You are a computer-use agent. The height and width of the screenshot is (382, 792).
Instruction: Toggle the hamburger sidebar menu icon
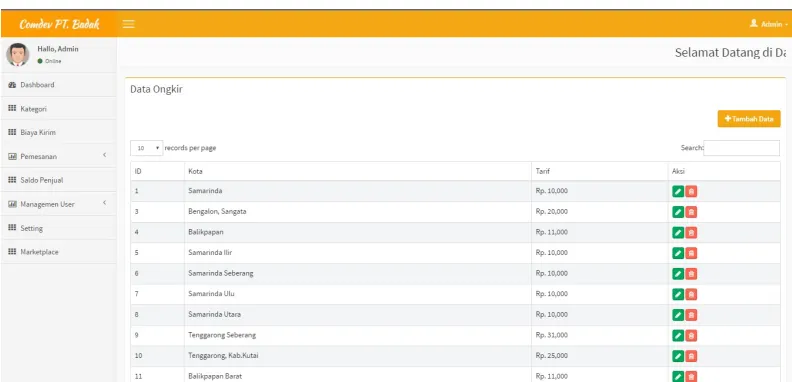point(129,24)
